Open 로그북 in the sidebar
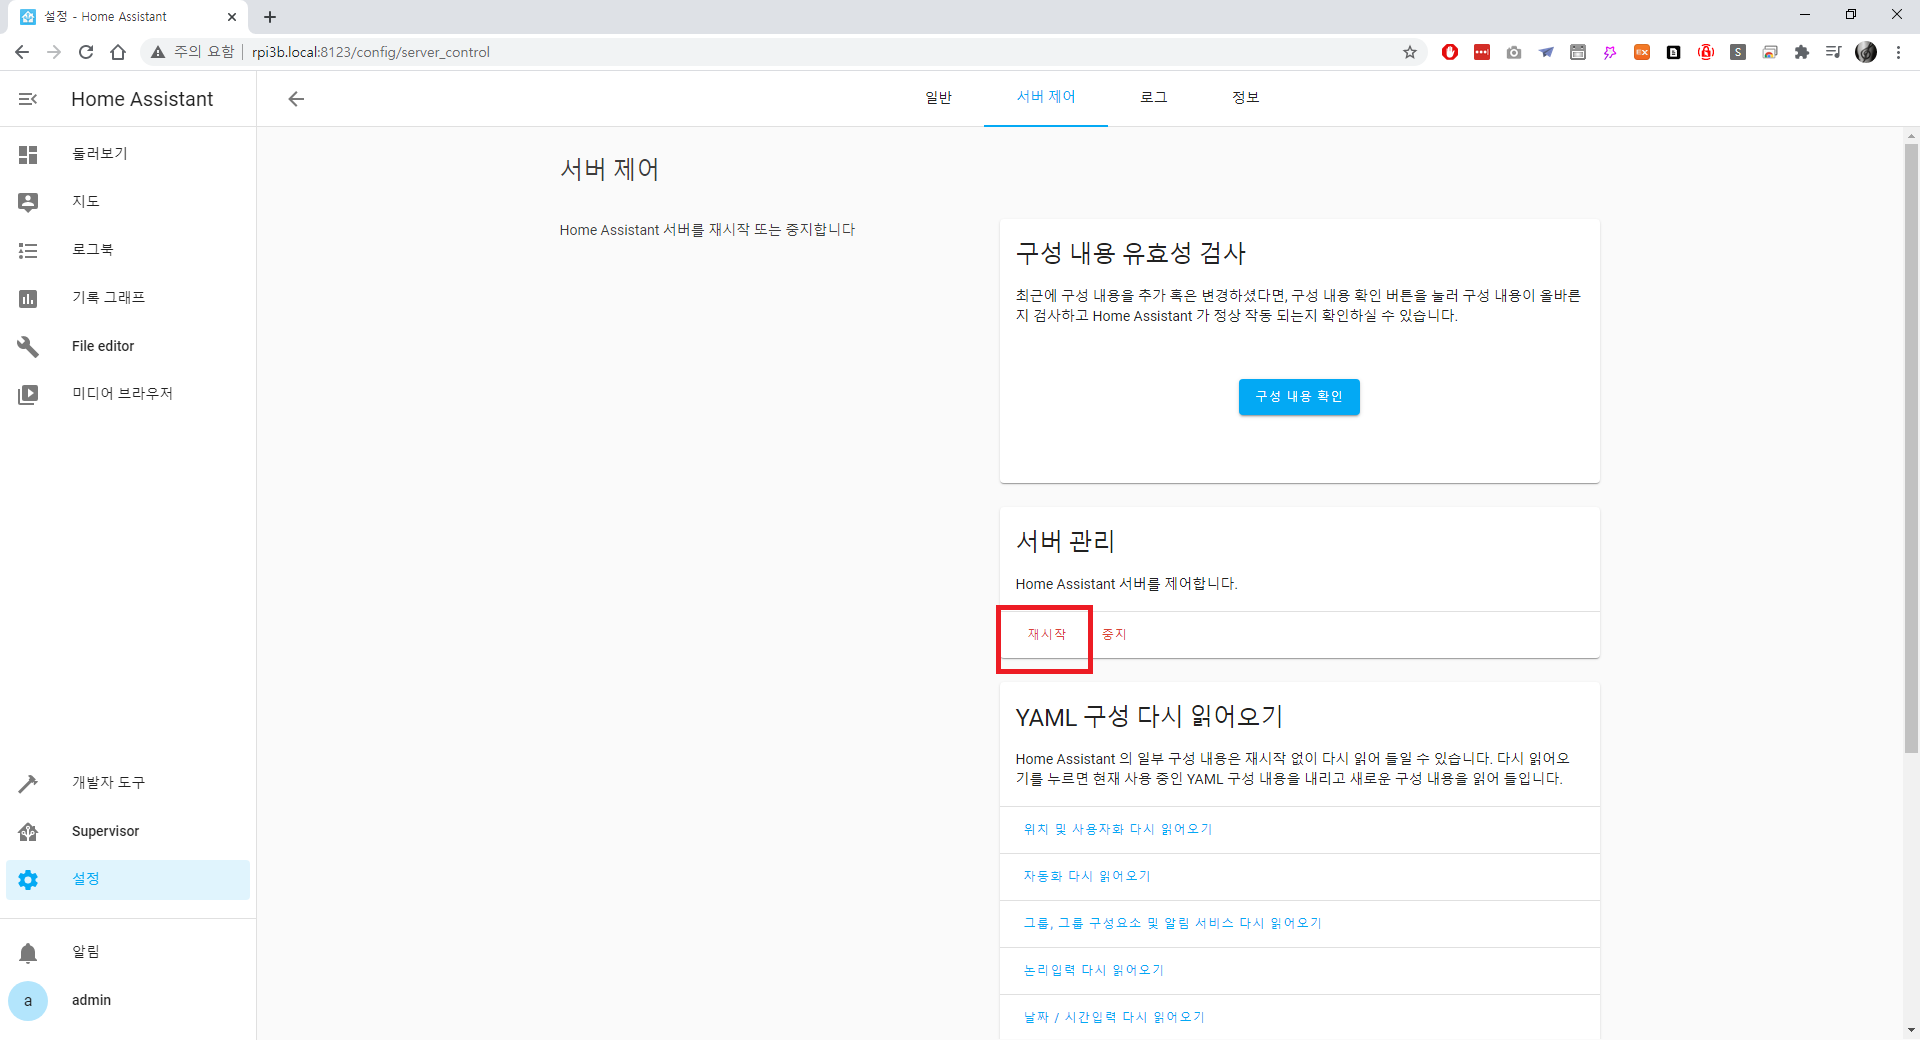1920x1040 pixels. (x=128, y=250)
